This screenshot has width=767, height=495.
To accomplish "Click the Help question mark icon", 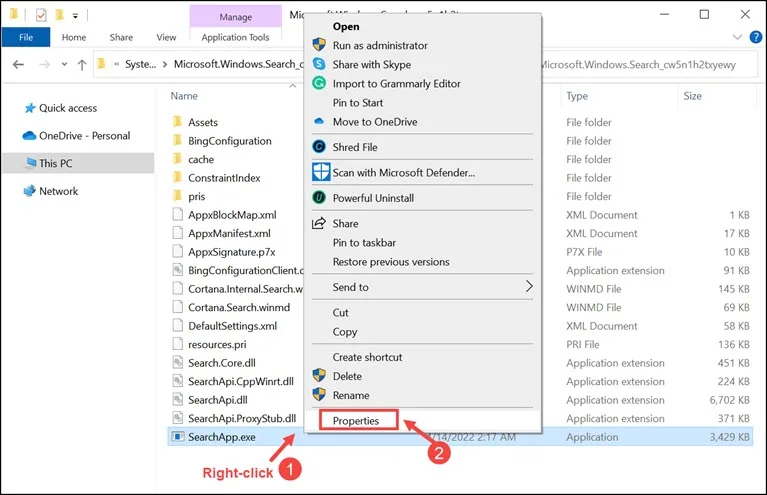I will click(755, 37).
